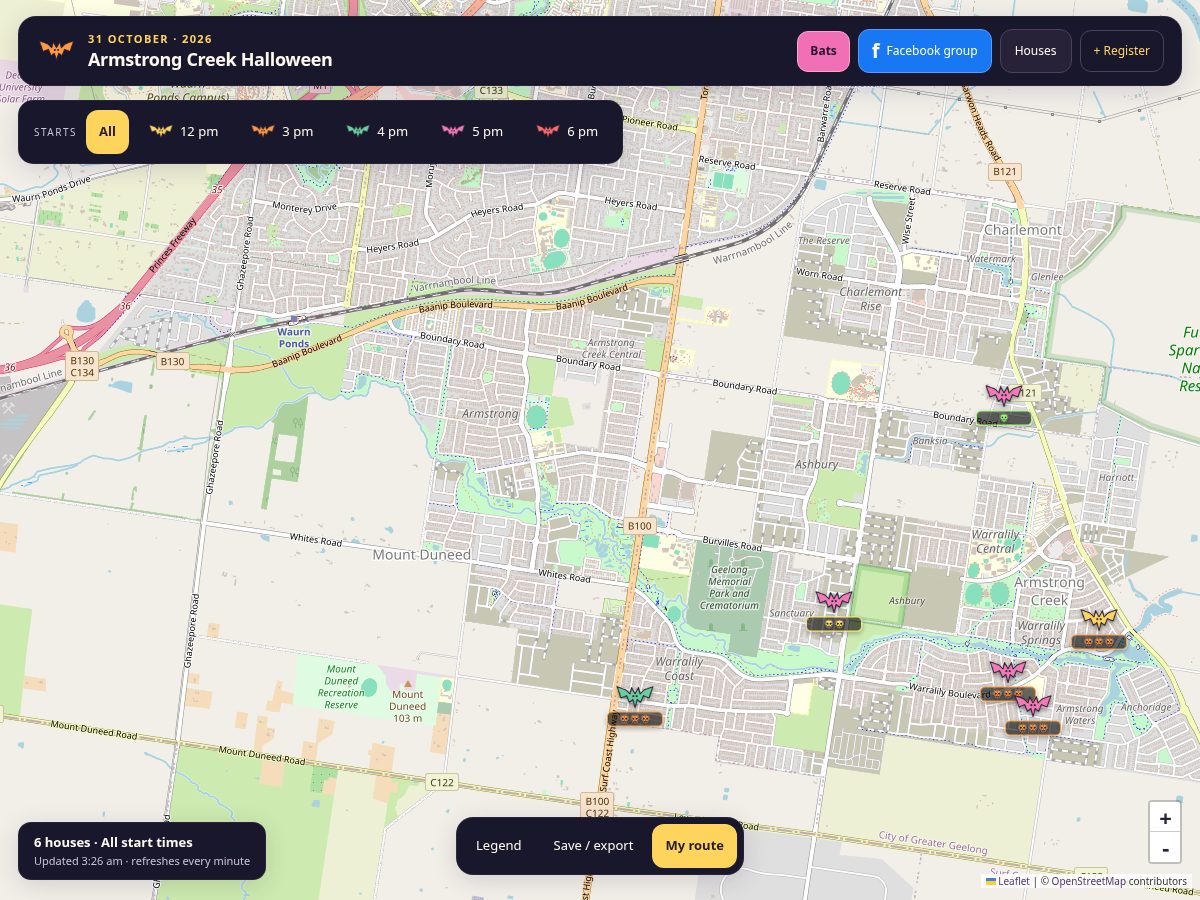This screenshot has height=900, width=1200.
Task: Open the Facebook group link
Action: pos(925,51)
